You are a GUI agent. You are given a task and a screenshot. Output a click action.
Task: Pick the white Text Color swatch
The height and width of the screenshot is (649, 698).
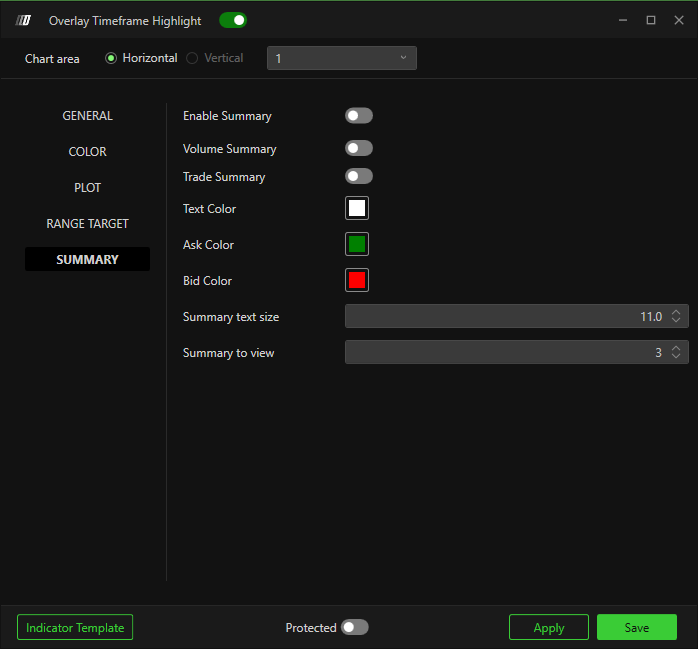pos(357,208)
